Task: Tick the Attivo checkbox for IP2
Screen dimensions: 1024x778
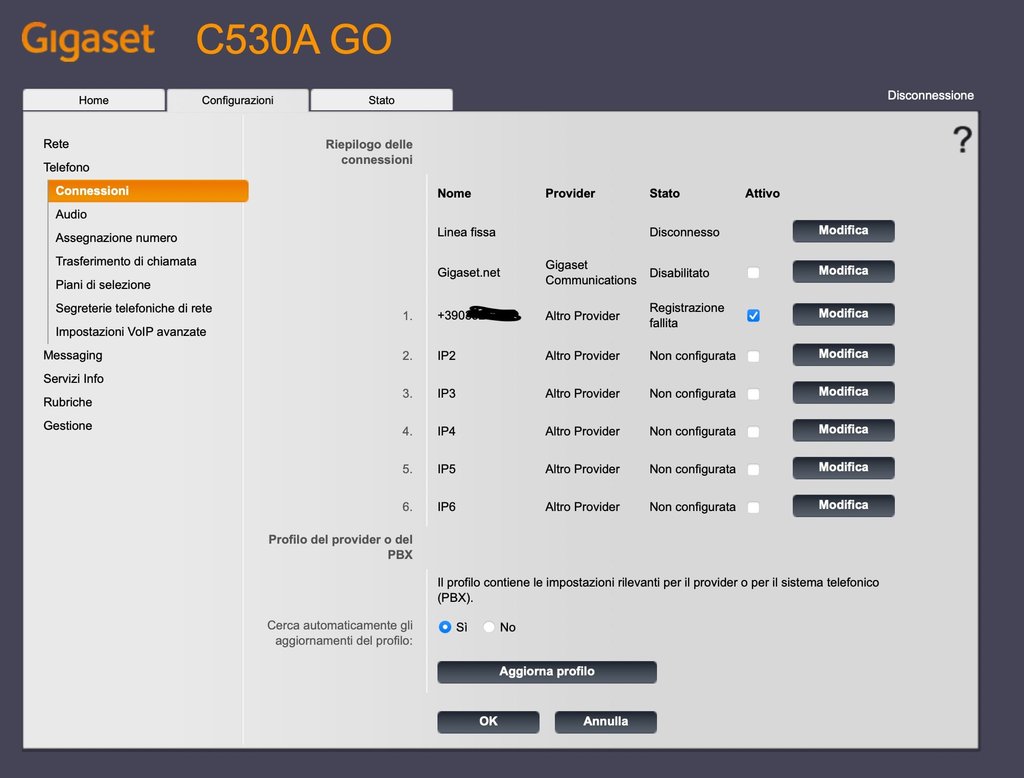Action: (x=753, y=356)
